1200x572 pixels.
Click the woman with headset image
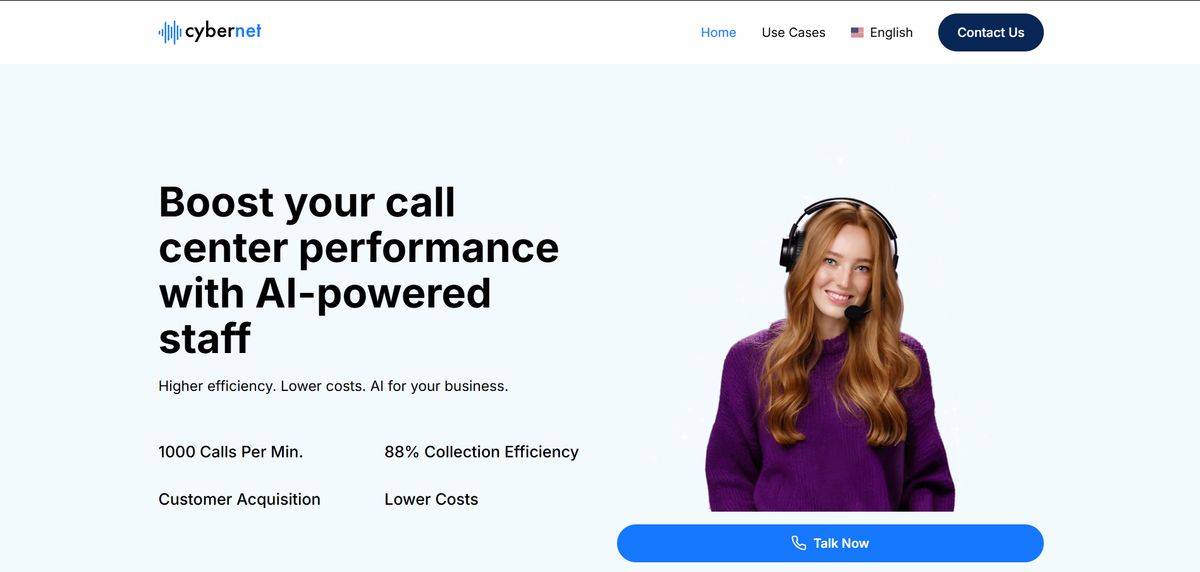click(x=830, y=355)
